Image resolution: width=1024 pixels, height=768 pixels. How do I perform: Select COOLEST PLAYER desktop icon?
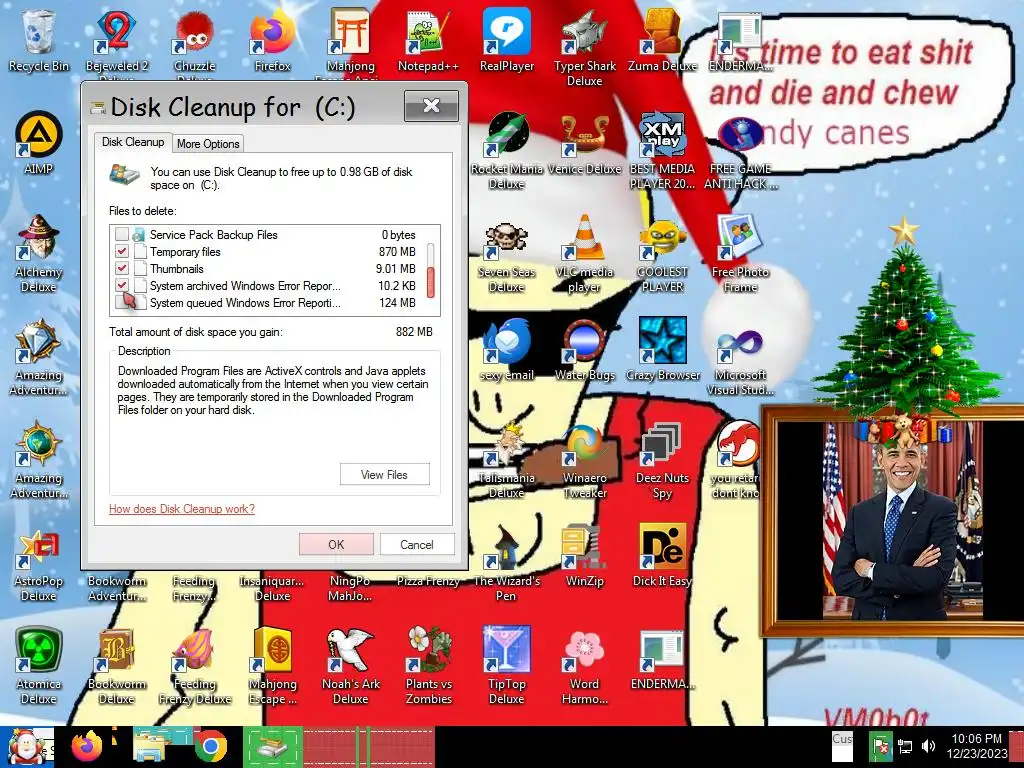662,255
